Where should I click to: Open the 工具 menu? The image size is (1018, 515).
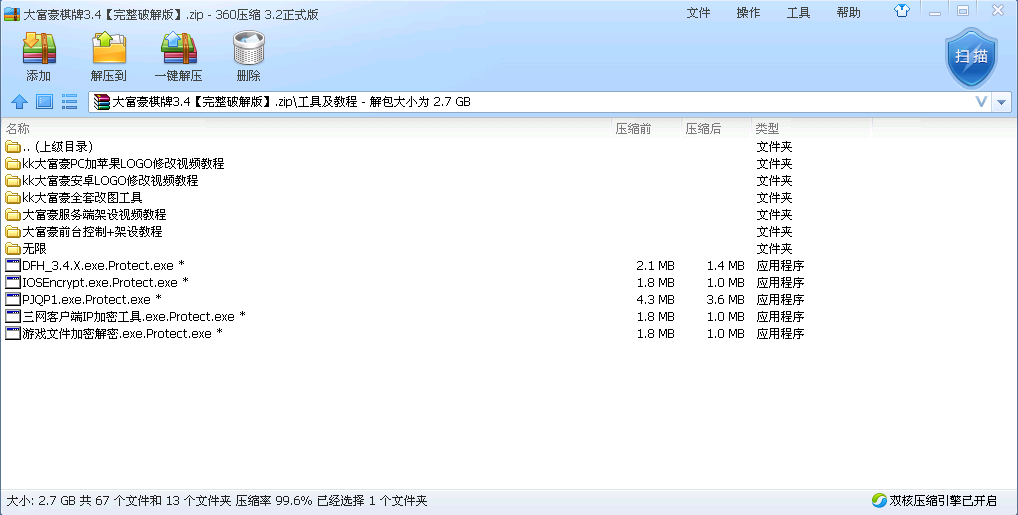click(x=798, y=12)
